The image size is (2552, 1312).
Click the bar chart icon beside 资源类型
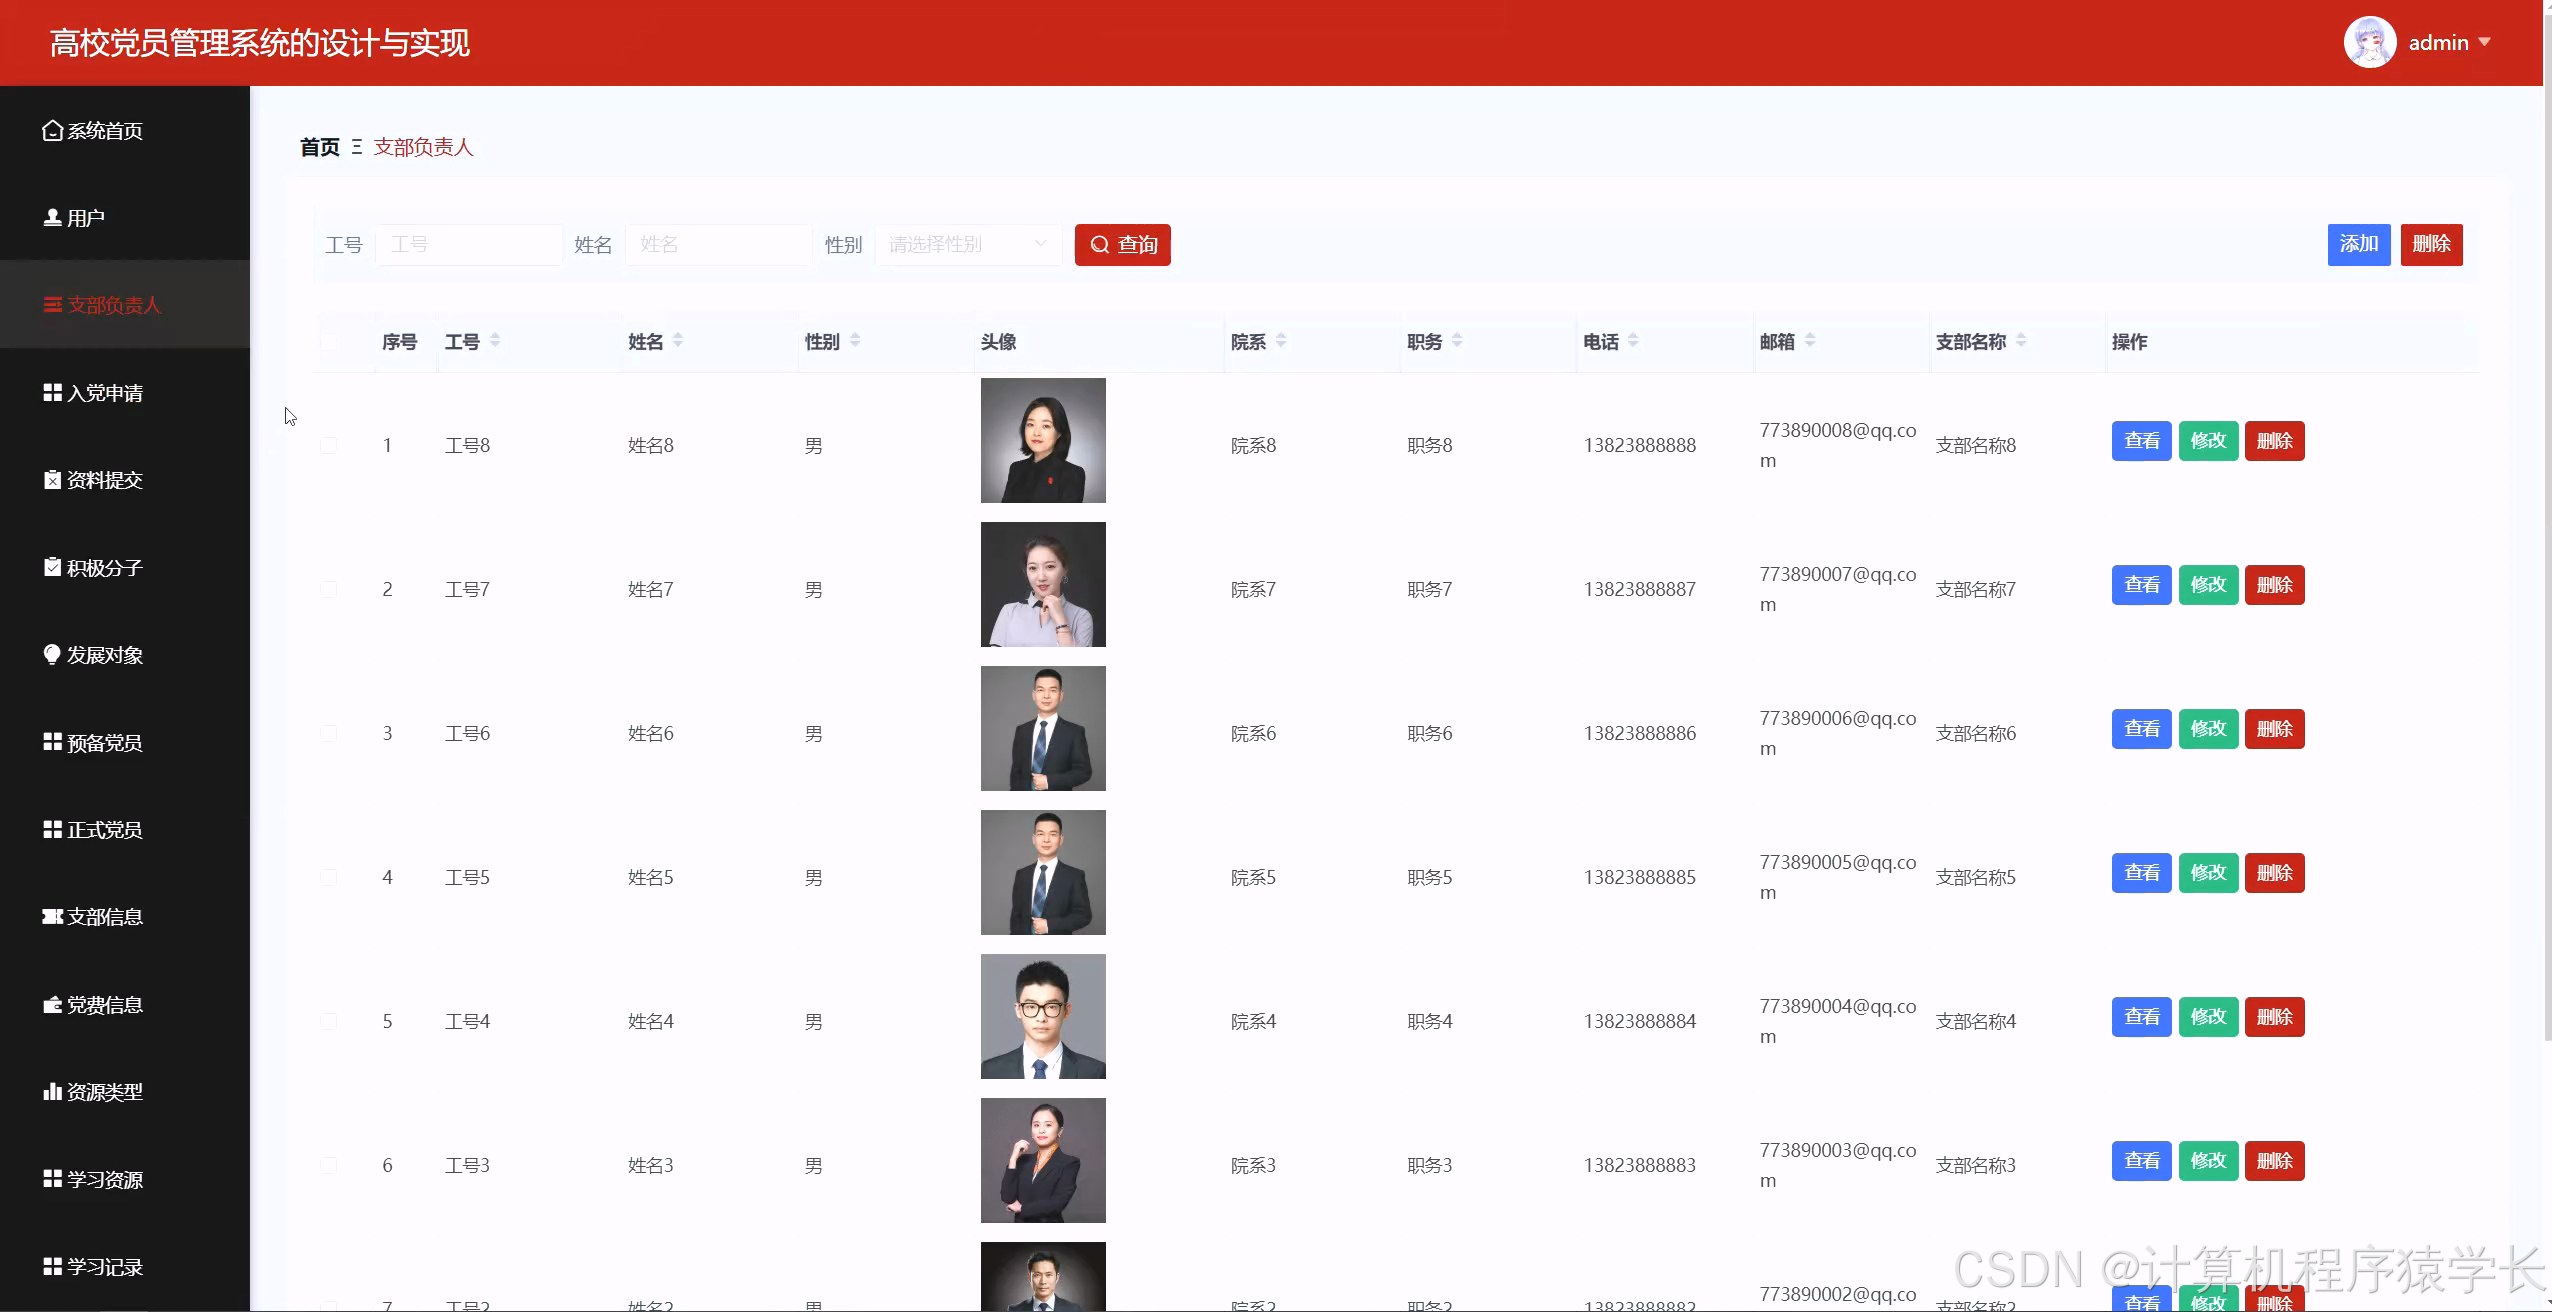(52, 1091)
